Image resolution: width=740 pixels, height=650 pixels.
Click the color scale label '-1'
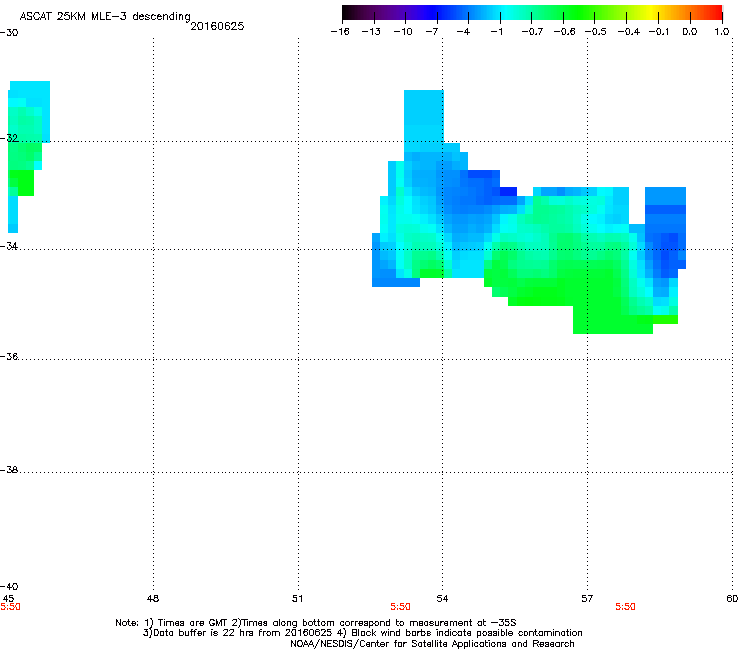tap(496, 32)
